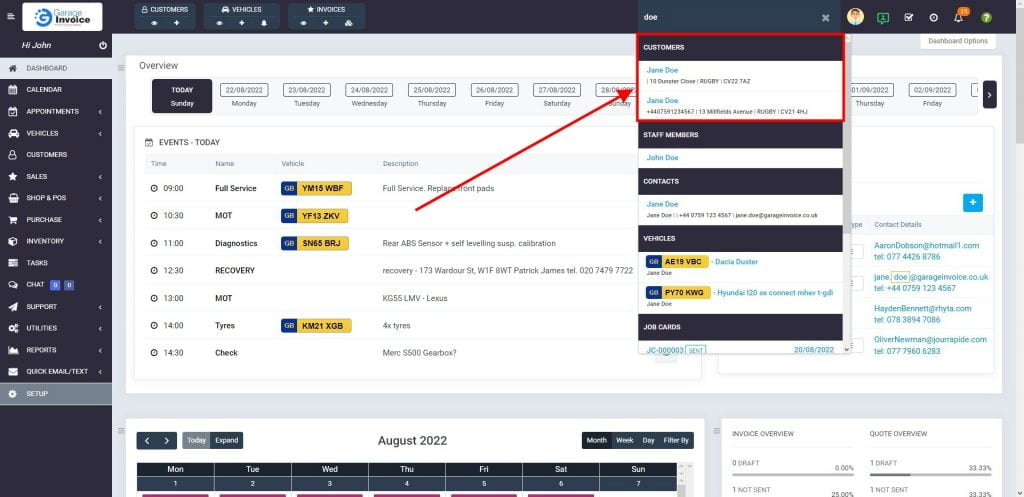Open the calendar Filter By dropdown
Screen dimensions: 1024x497
677,440
